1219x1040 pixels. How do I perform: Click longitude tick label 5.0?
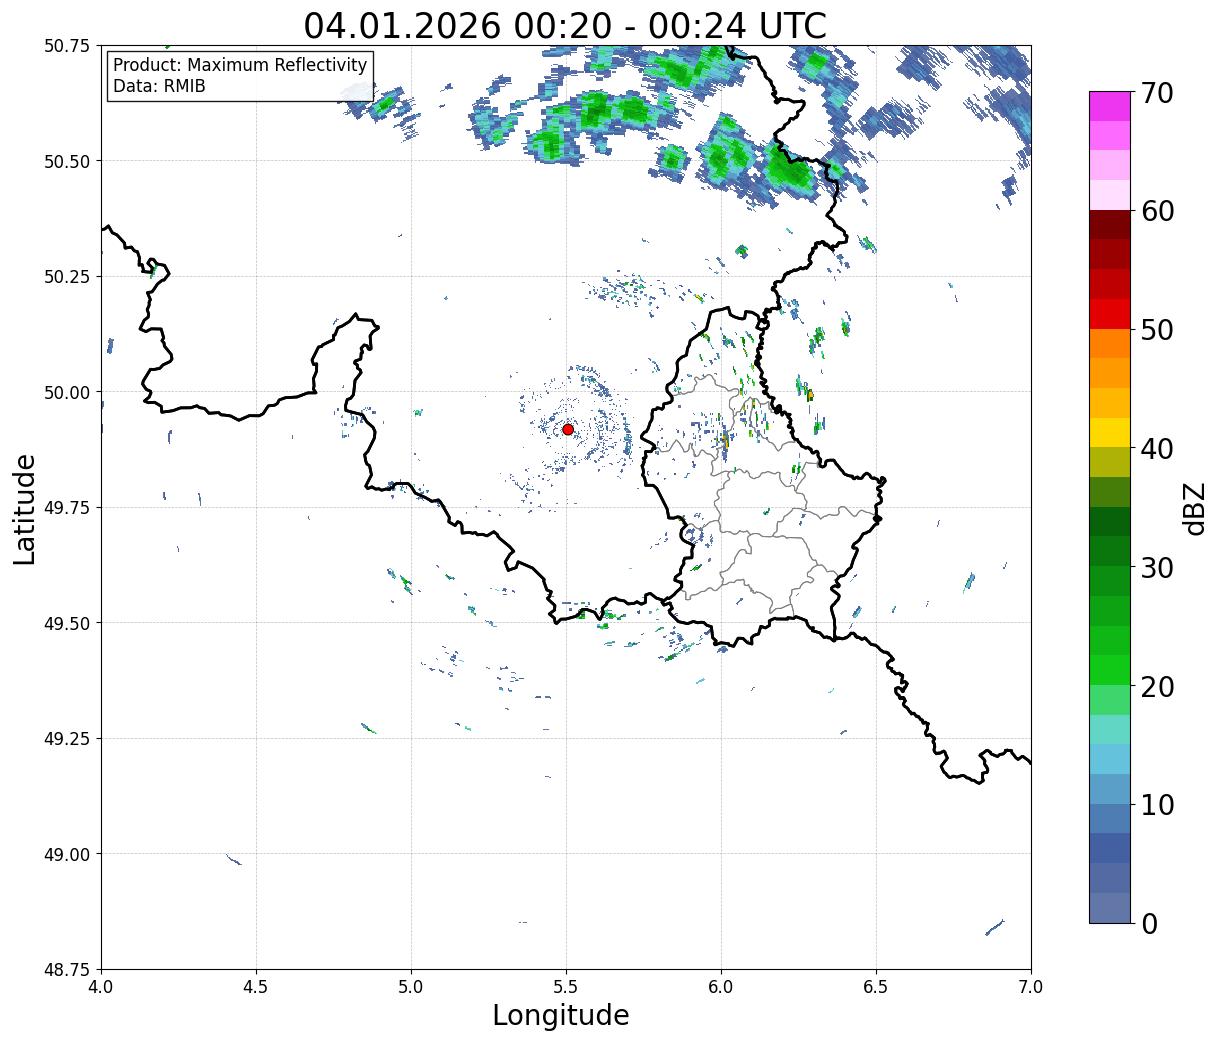tap(412, 986)
